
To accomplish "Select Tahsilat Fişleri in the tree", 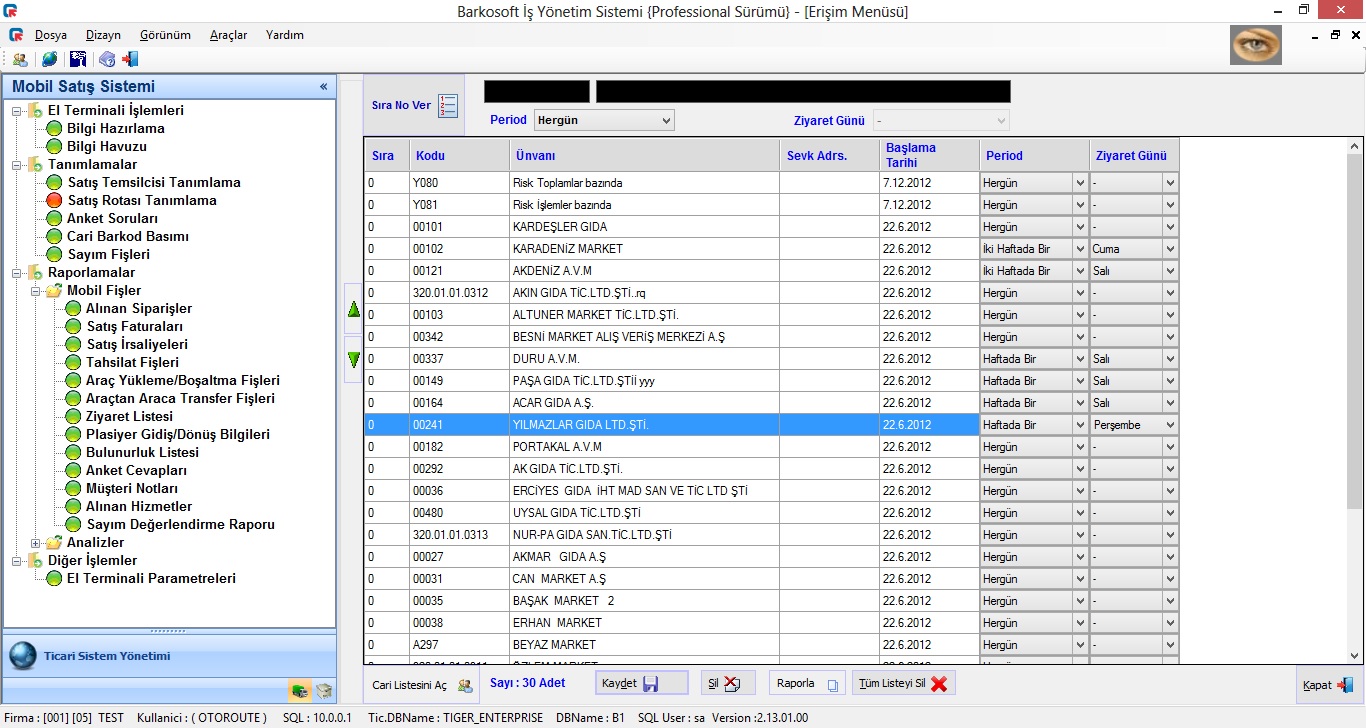I will [133, 363].
